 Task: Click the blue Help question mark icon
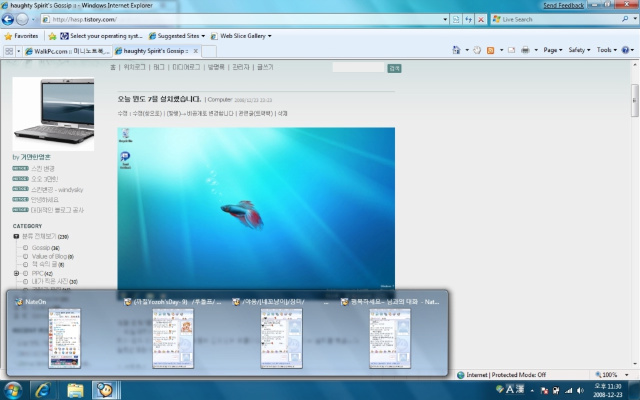[625, 50]
